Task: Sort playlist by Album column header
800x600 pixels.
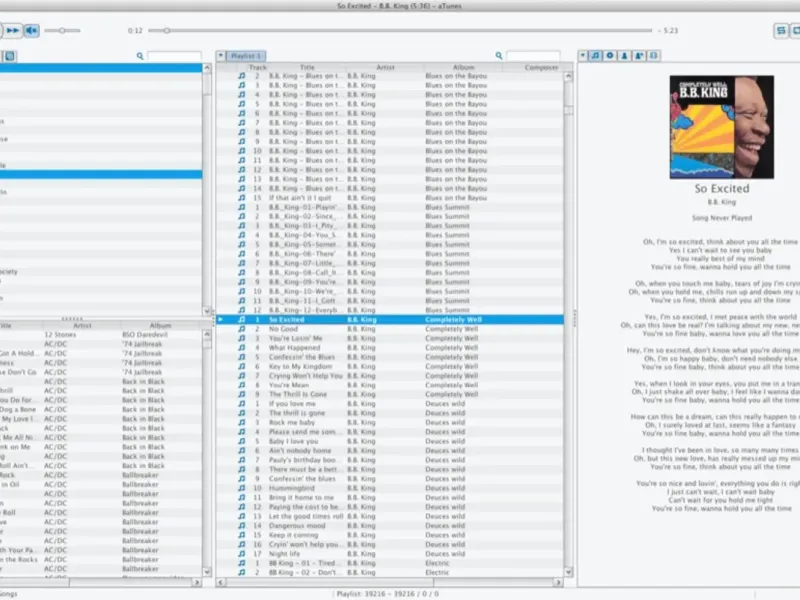Action: click(x=463, y=67)
